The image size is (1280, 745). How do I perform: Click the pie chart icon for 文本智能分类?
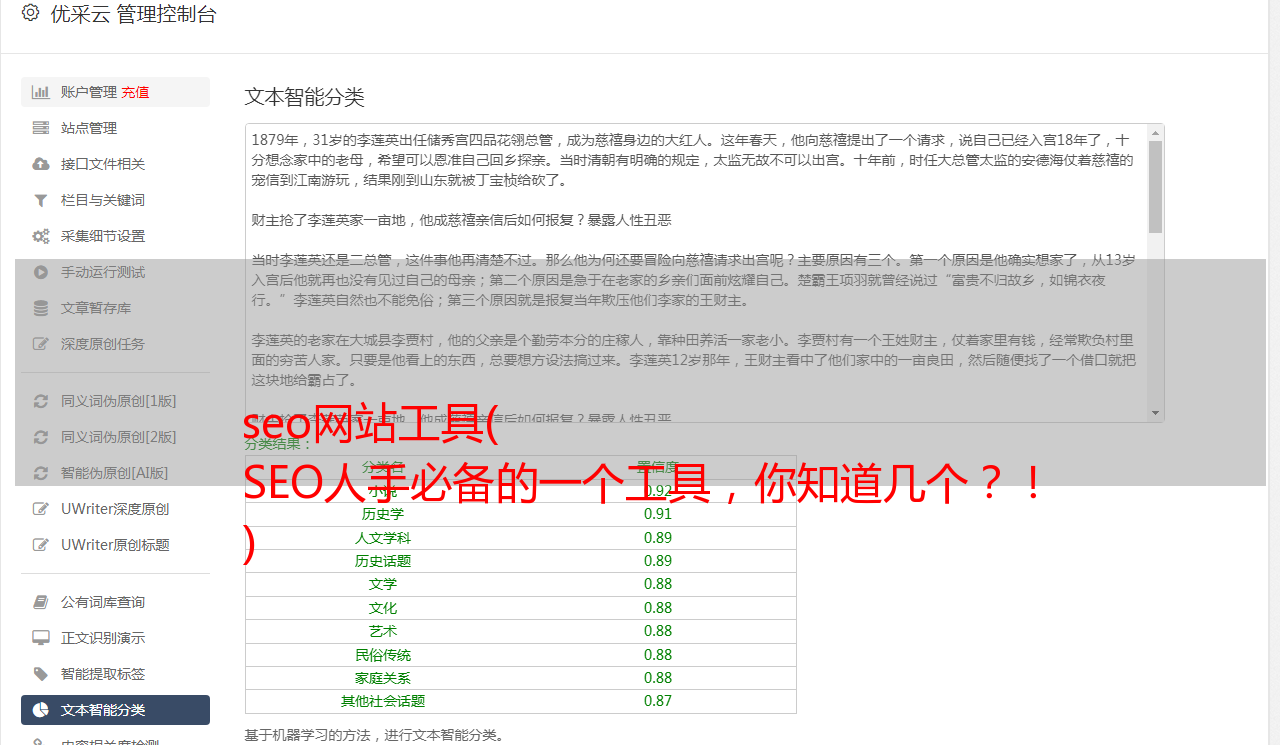pyautogui.click(x=41, y=710)
